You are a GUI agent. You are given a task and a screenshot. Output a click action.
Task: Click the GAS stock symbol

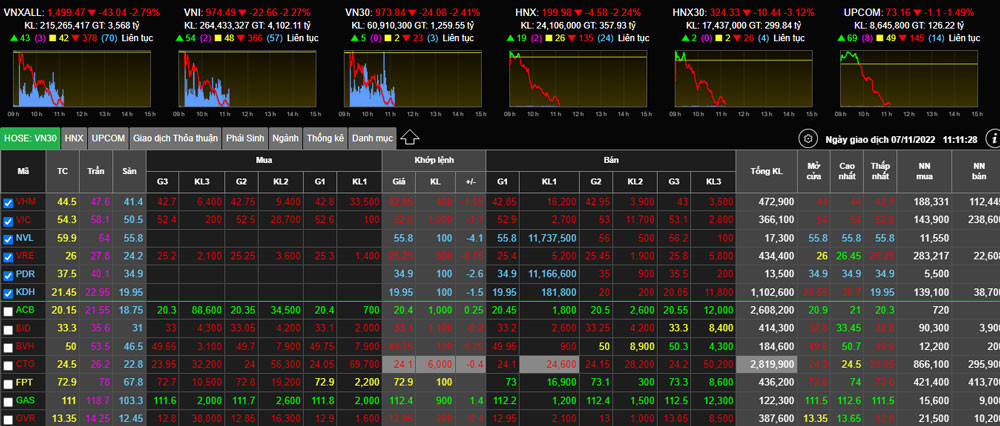coord(25,400)
